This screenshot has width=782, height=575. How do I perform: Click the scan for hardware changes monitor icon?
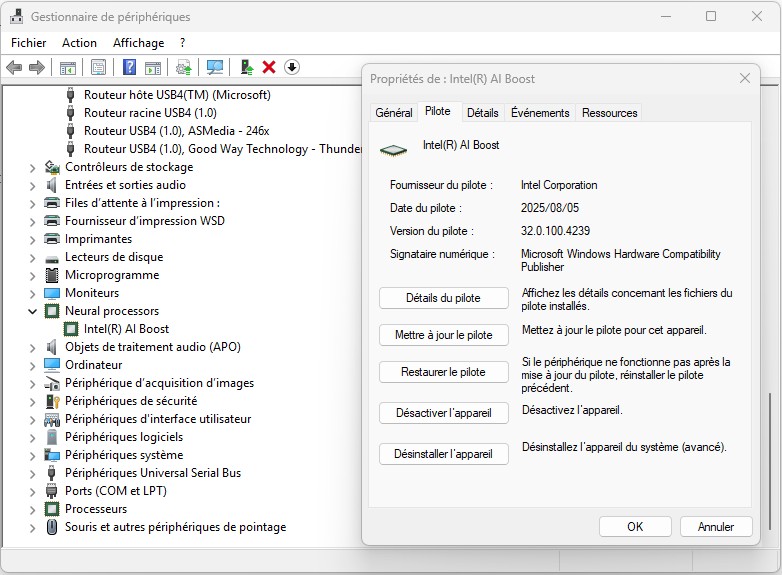[214, 67]
